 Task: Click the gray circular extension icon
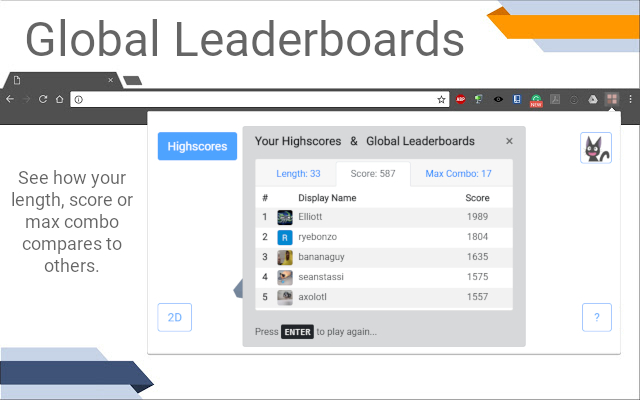point(574,99)
